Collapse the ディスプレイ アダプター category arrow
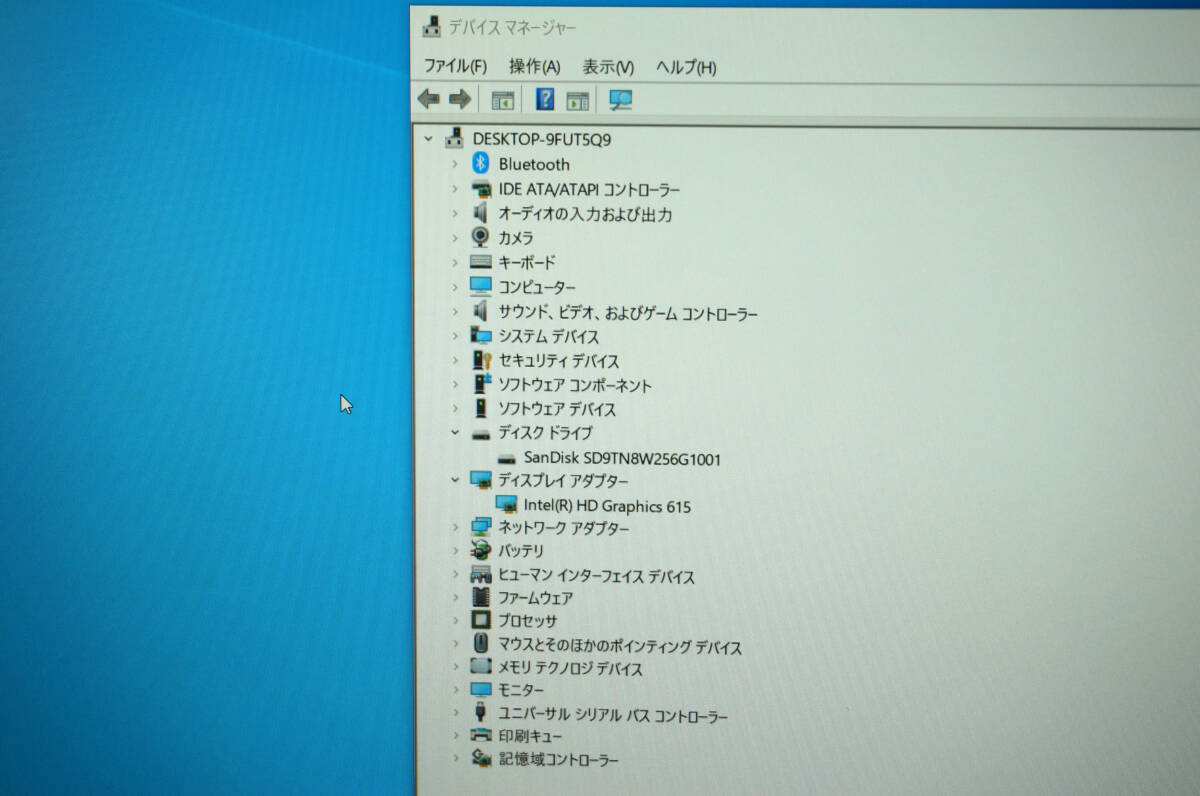Screen dimensions: 1200x796 coord(454,480)
